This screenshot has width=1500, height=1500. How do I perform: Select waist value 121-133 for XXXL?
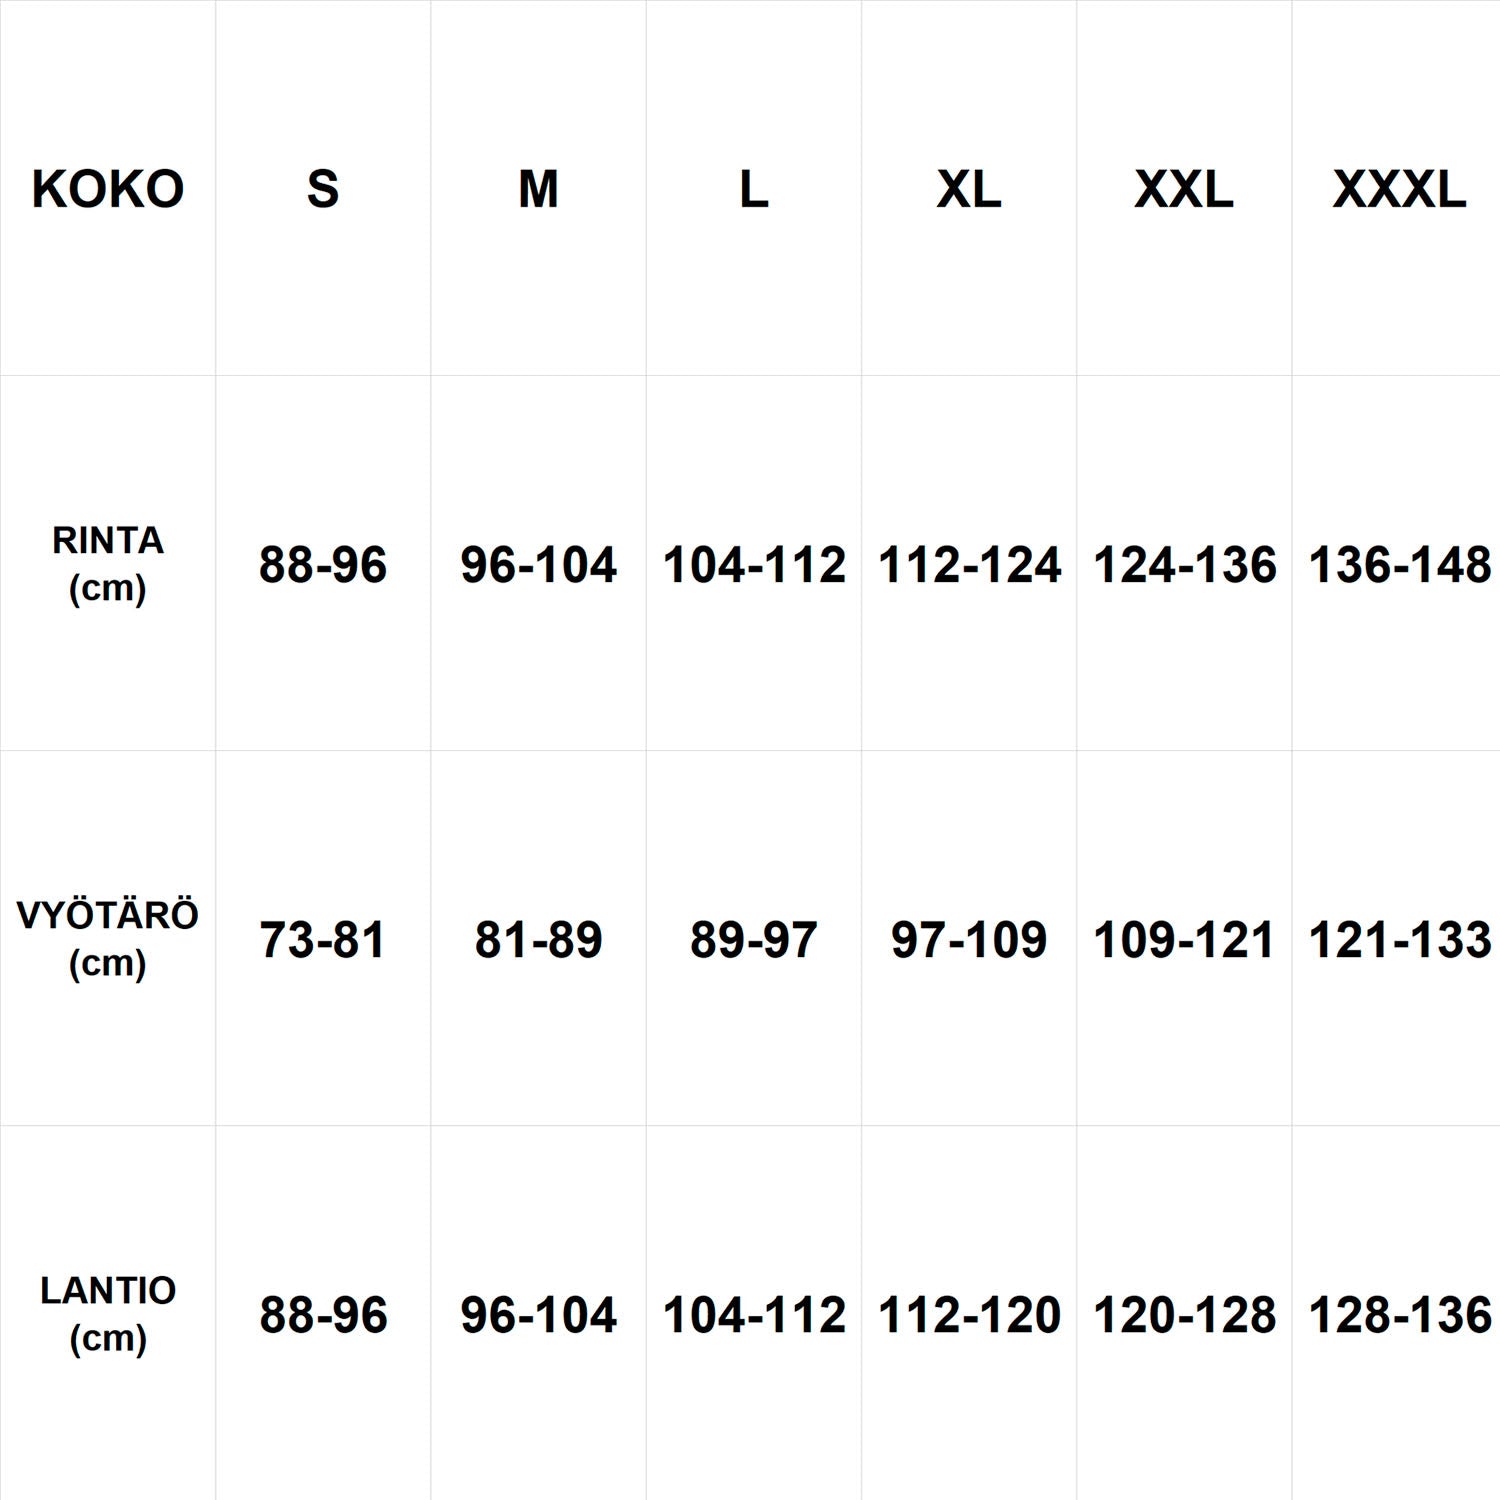[x=1399, y=940]
